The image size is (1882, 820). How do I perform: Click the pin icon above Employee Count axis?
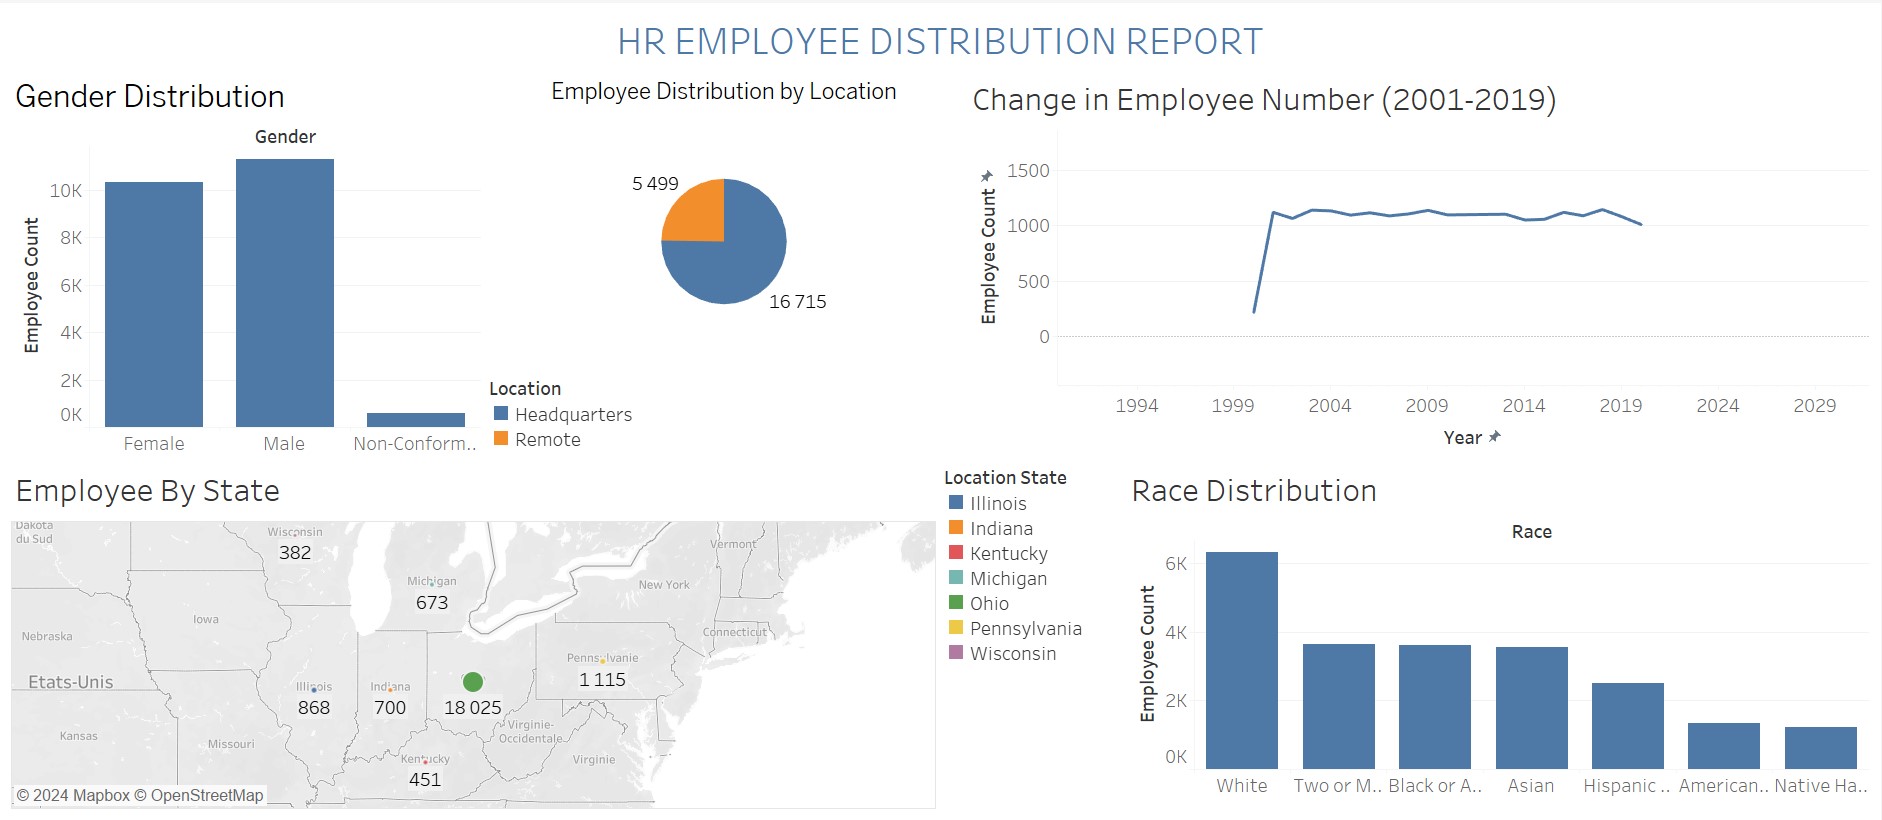[987, 176]
